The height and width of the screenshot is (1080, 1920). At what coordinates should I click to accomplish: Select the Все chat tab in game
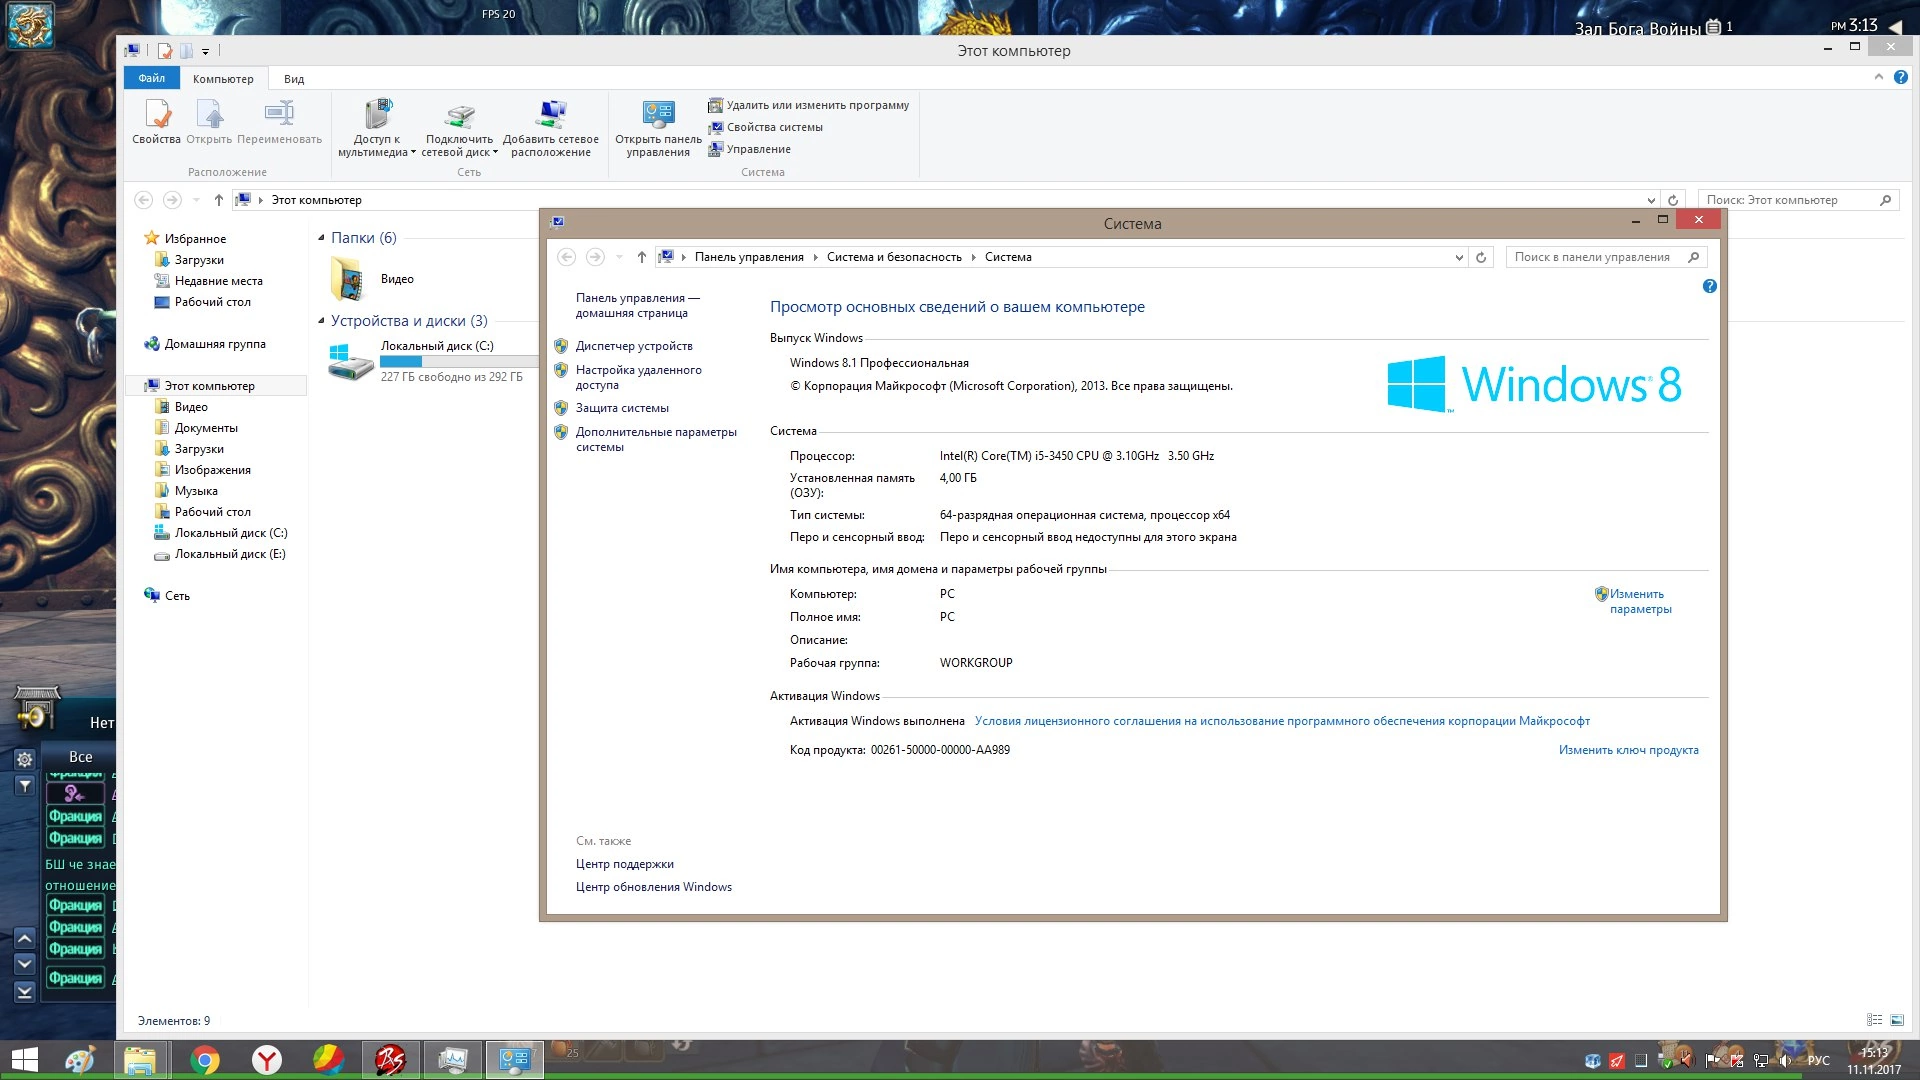pos(81,757)
